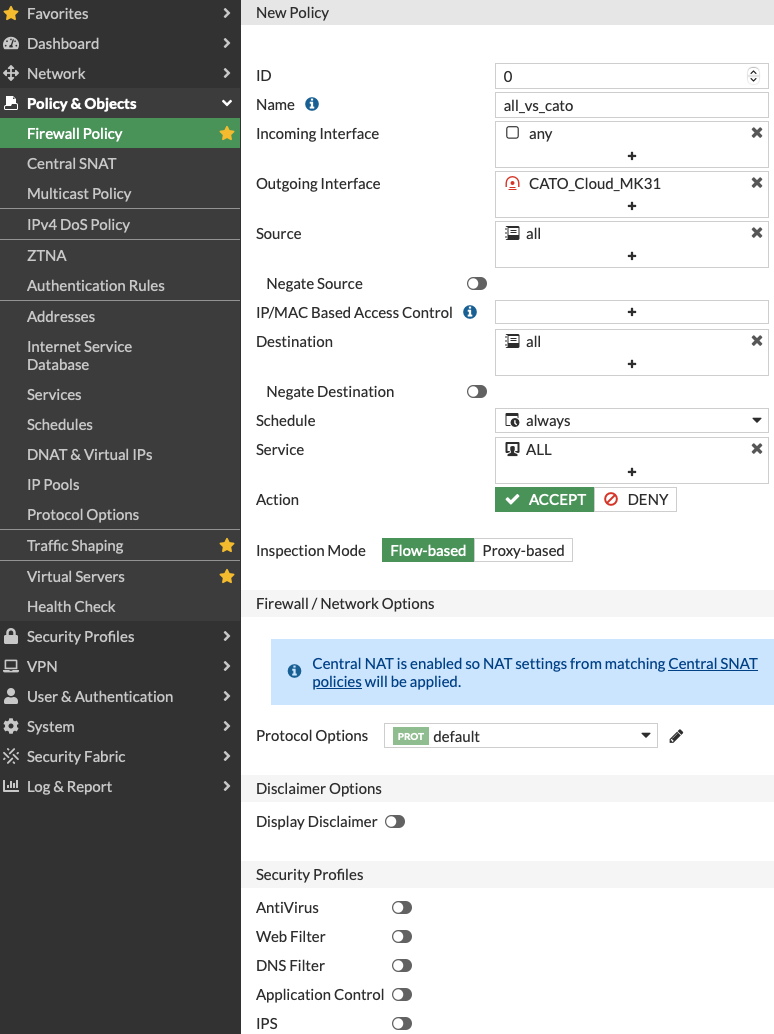Turn on the AntiVirus security profile
Image resolution: width=774 pixels, height=1034 pixels.
point(402,907)
